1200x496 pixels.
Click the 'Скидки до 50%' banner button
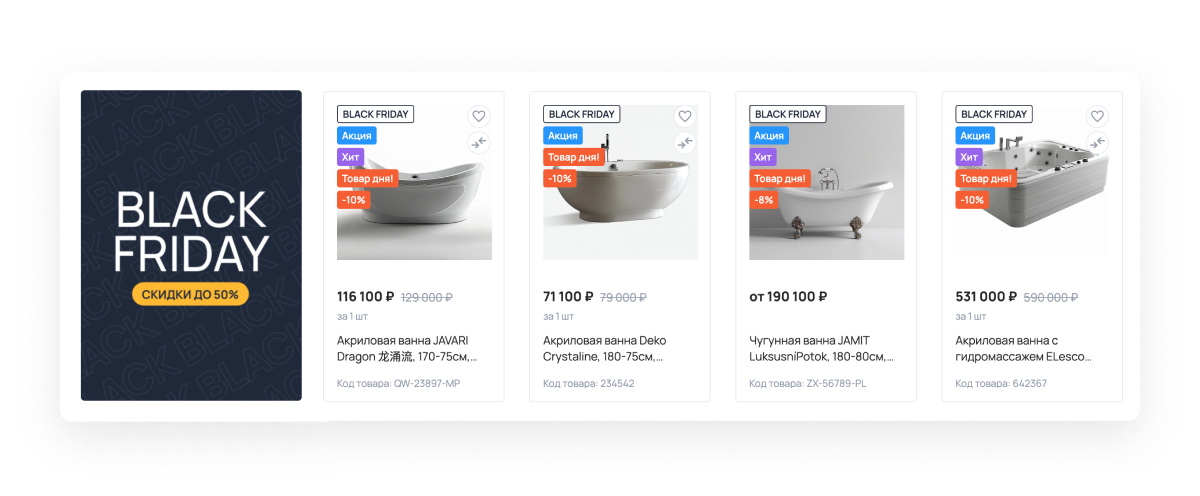pos(191,294)
